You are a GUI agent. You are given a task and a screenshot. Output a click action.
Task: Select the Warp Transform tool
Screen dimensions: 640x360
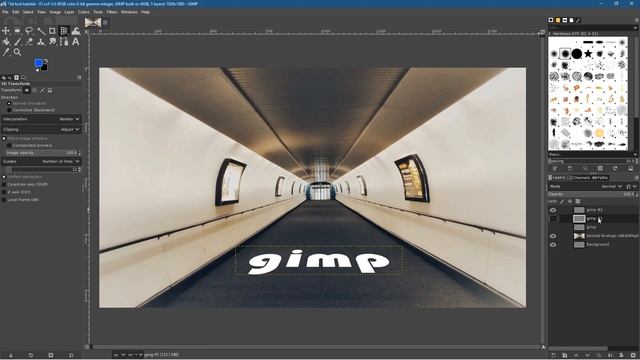76,31
